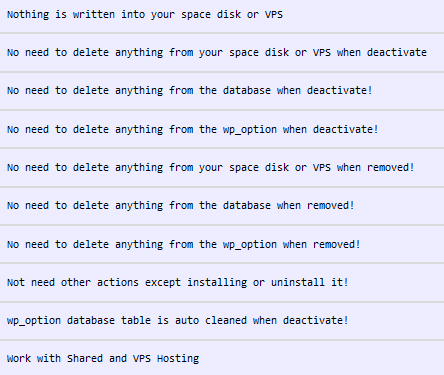Click the word 'Hosting' in the last row
The width and height of the screenshot is (444, 375).
(x=178, y=359)
